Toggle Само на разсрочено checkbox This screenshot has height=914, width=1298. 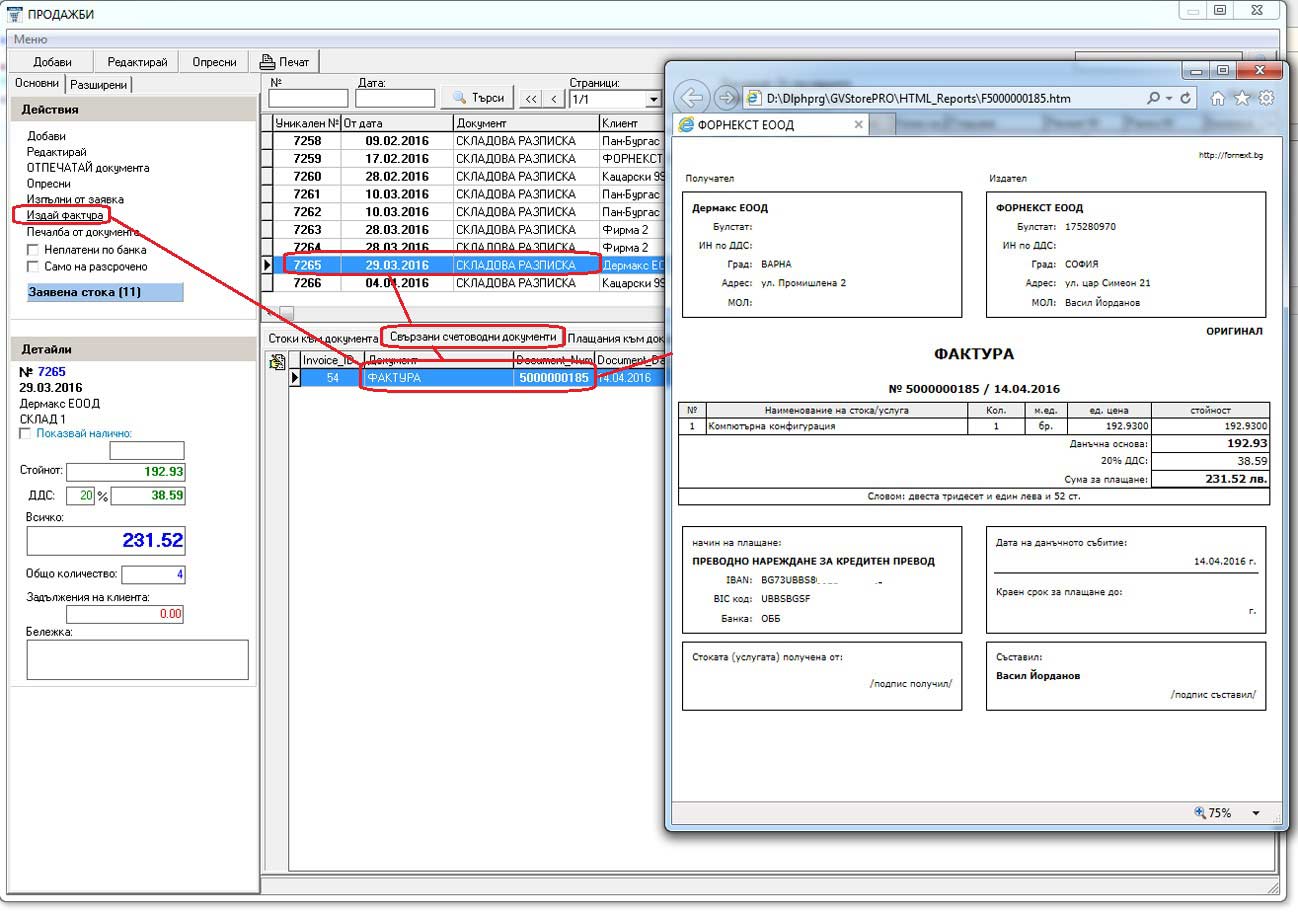[33, 267]
